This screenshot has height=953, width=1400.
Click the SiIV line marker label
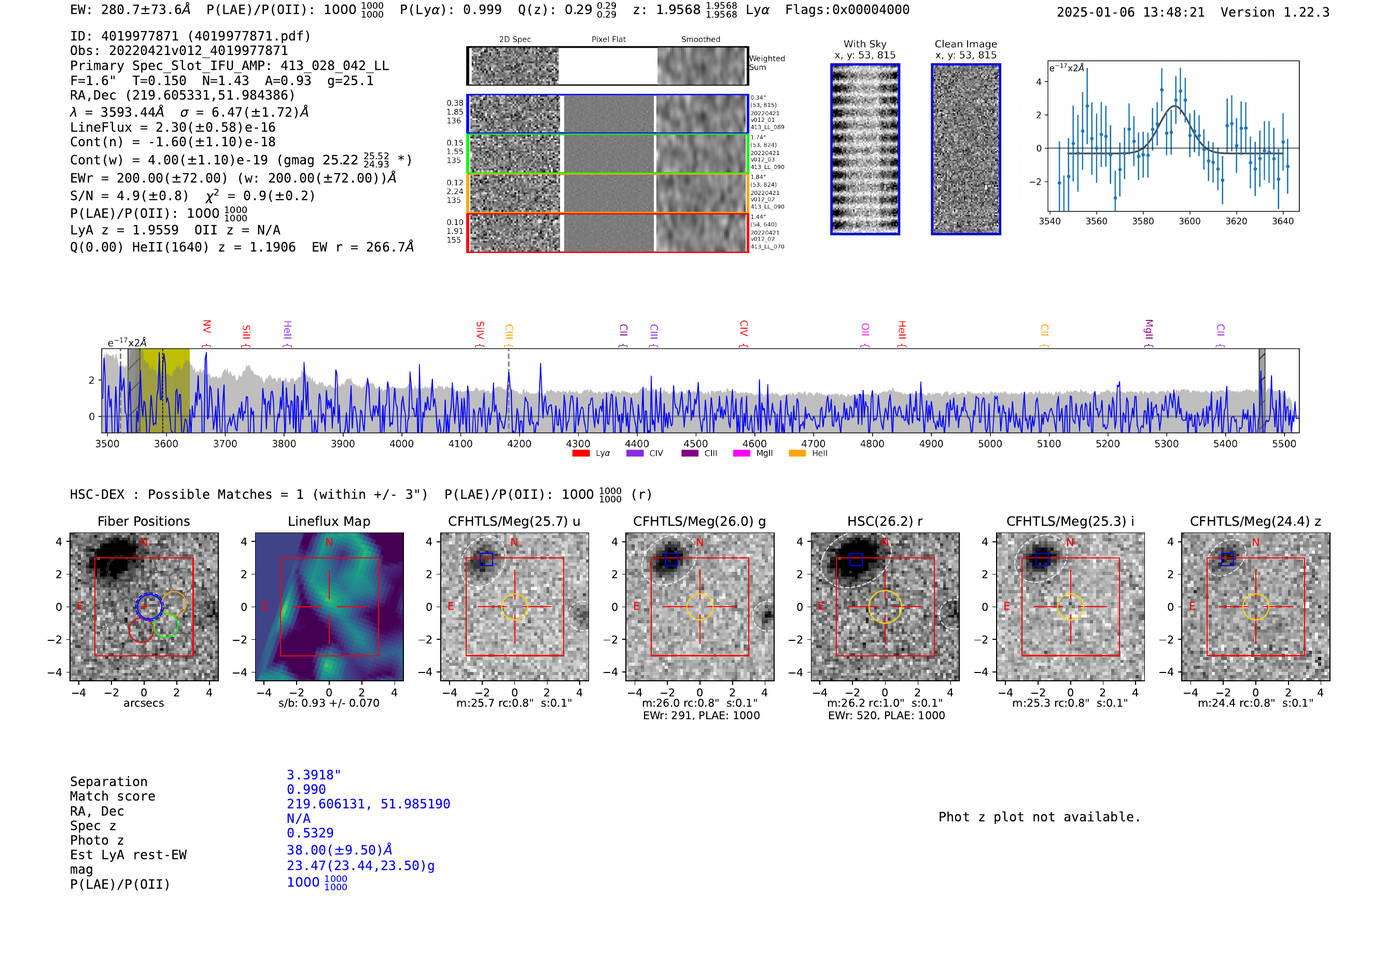point(480,331)
